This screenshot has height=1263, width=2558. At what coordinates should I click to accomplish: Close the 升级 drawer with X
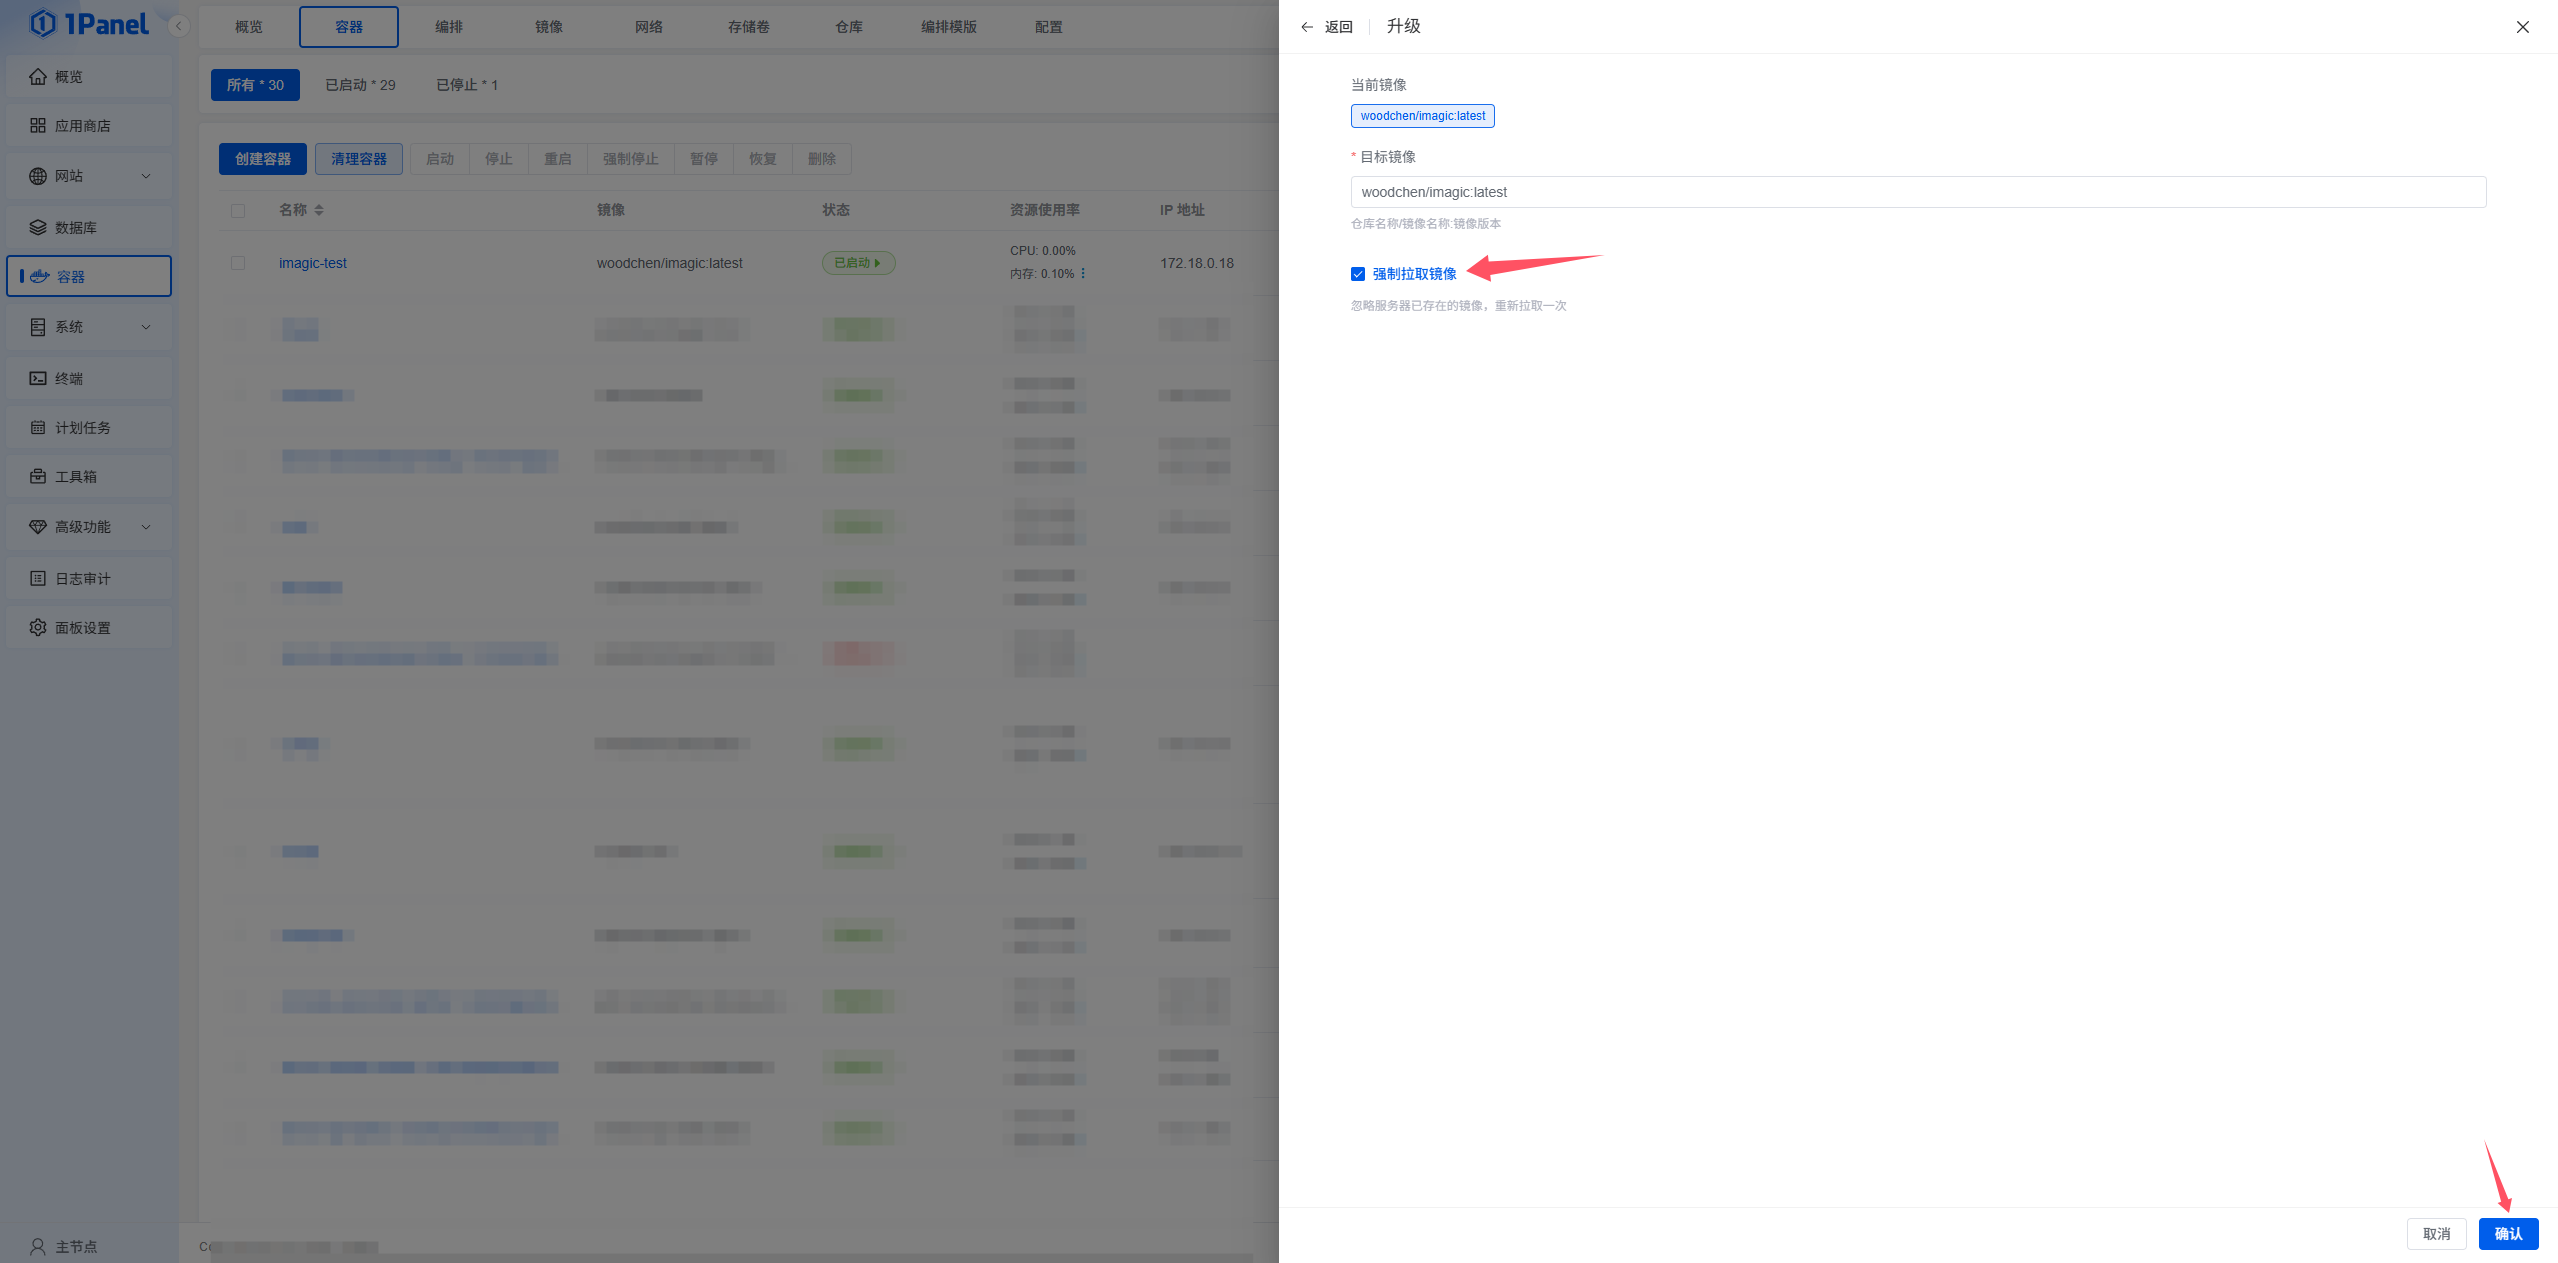(x=2523, y=27)
